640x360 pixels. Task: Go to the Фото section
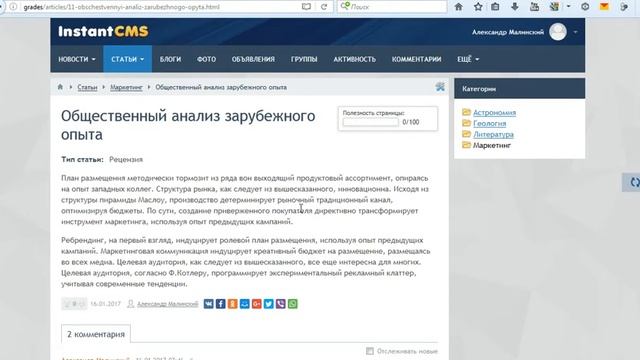(207, 59)
